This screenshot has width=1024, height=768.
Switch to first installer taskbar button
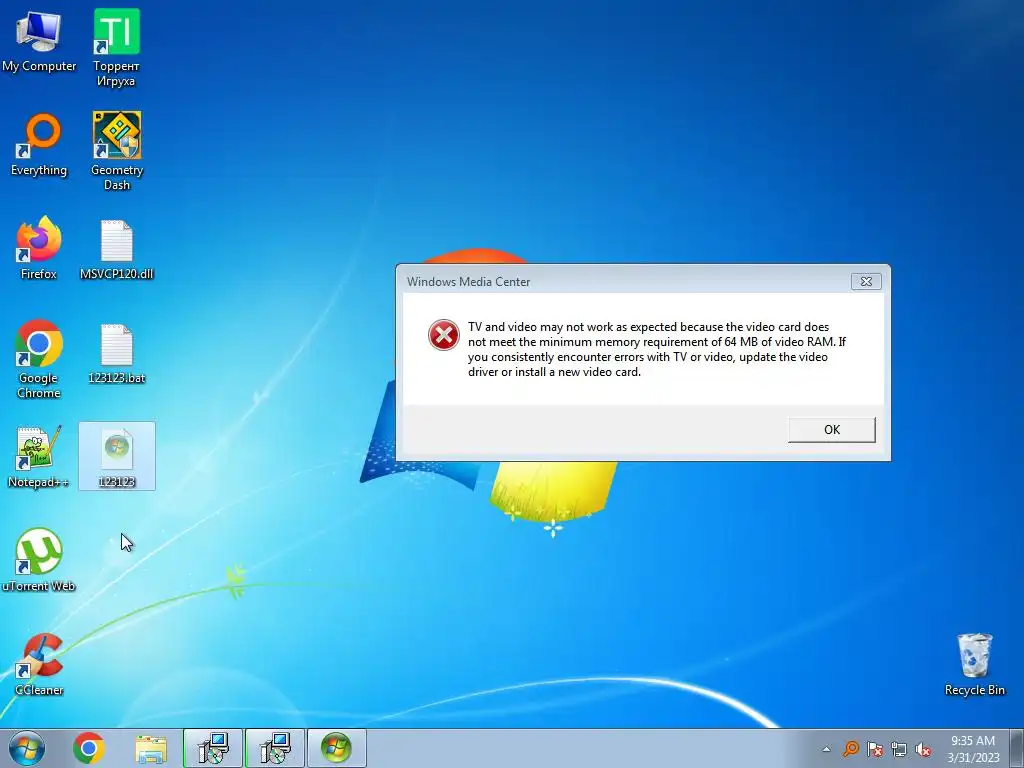pos(213,748)
